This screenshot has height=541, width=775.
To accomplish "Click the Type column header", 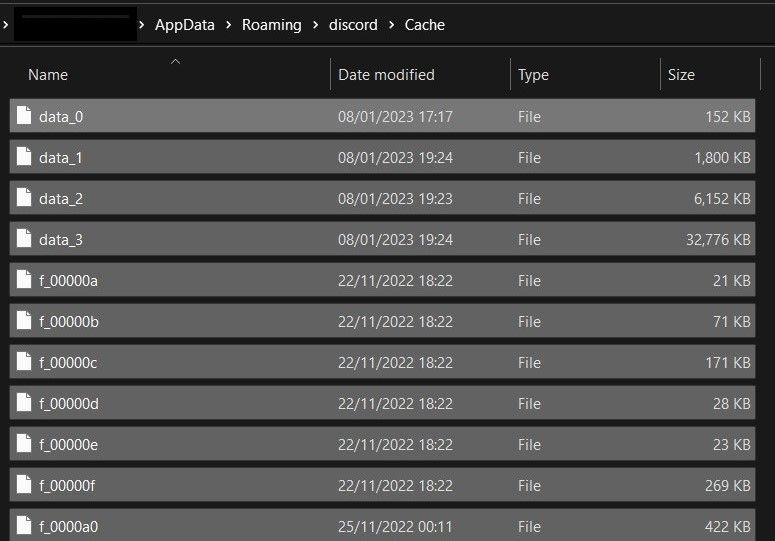I will (x=533, y=75).
